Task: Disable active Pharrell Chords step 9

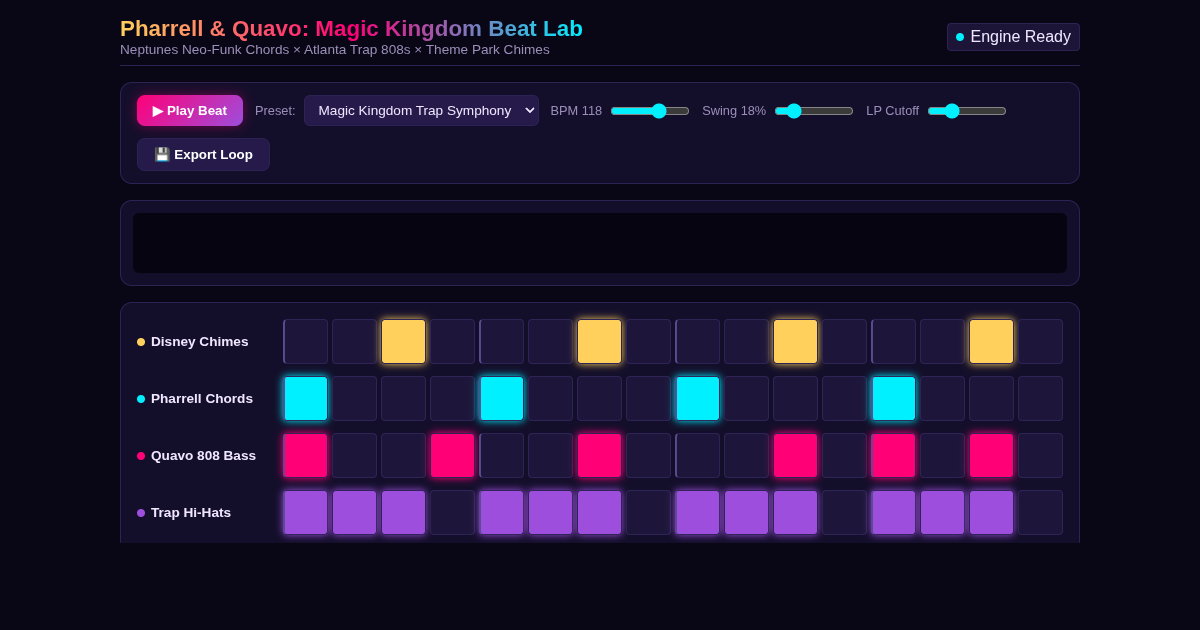Action: coord(698,399)
